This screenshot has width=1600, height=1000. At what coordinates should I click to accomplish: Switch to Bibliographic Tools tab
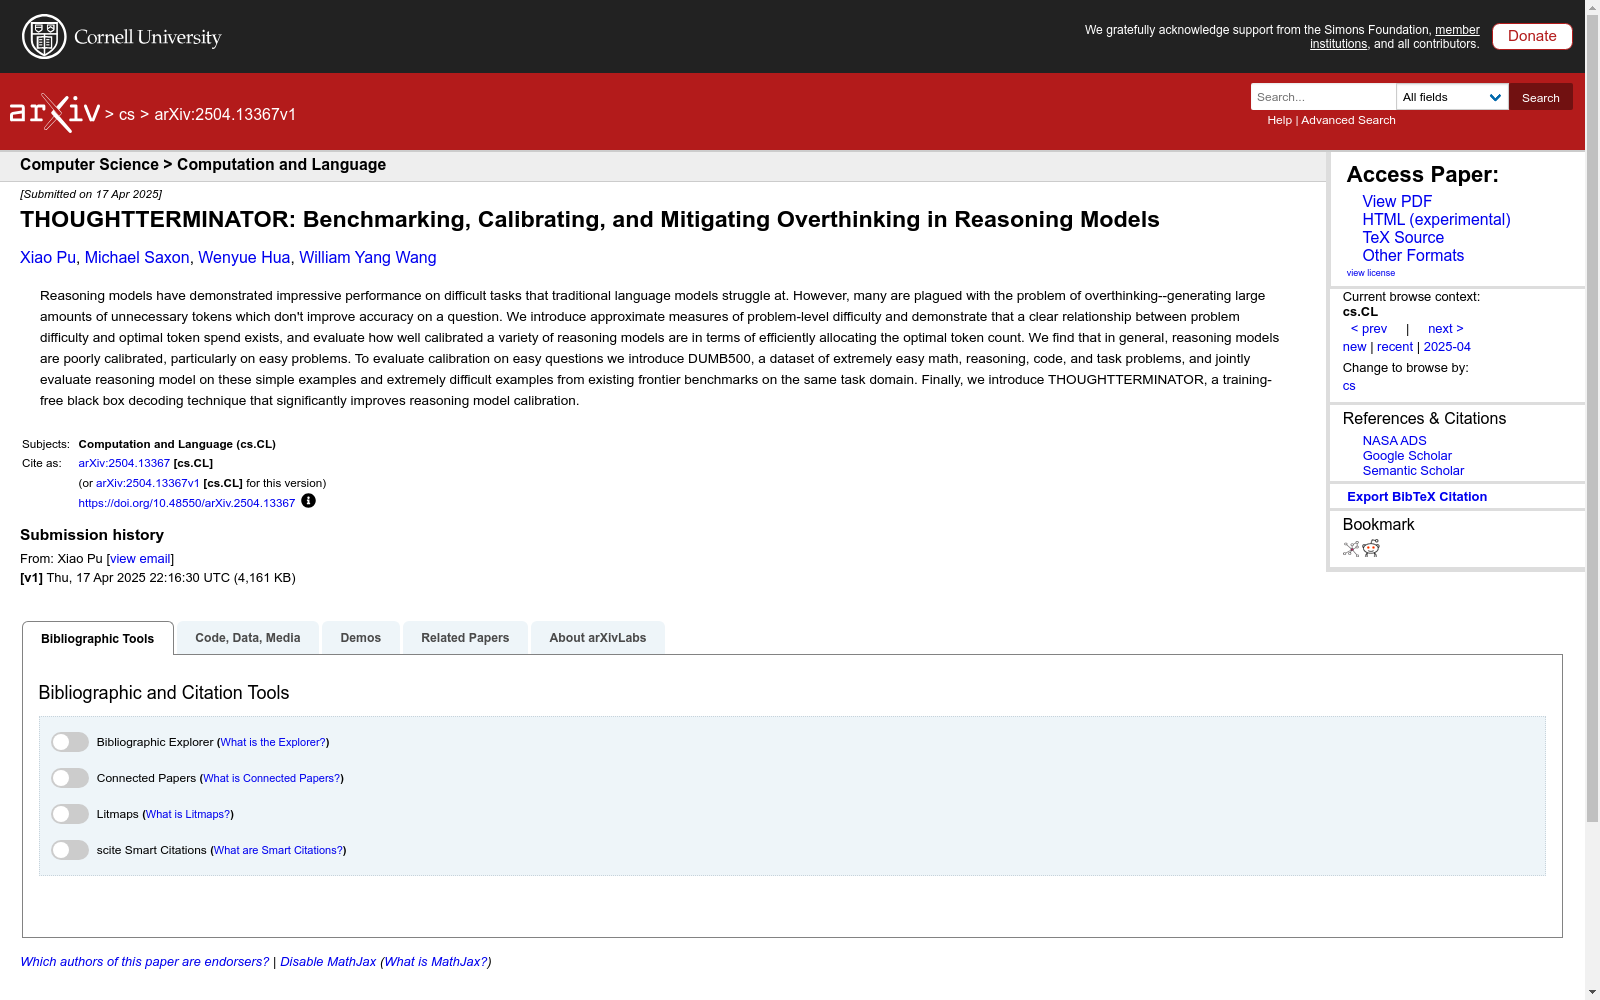coord(98,638)
